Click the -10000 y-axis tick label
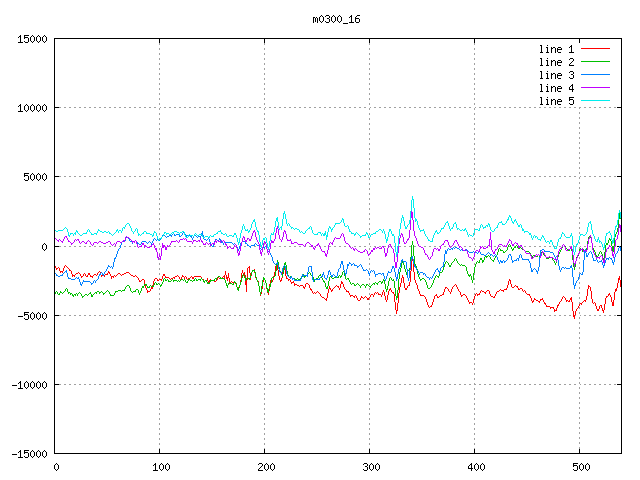The image size is (640, 480). (29, 384)
